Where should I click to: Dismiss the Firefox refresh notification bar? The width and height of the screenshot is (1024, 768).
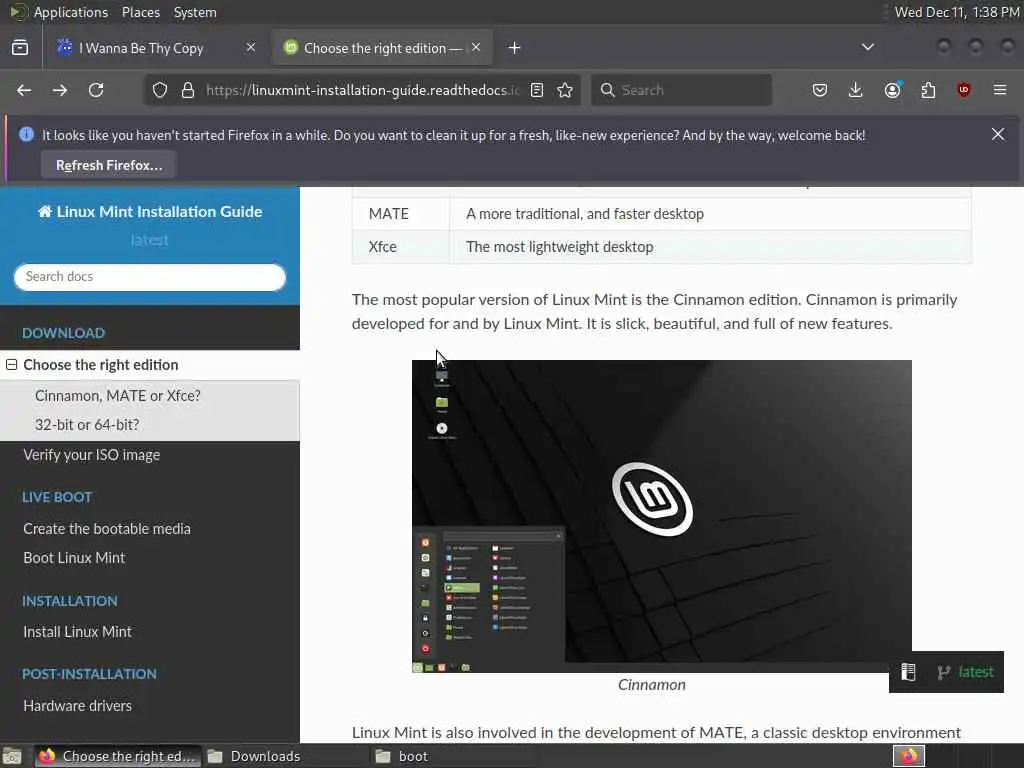click(x=998, y=134)
